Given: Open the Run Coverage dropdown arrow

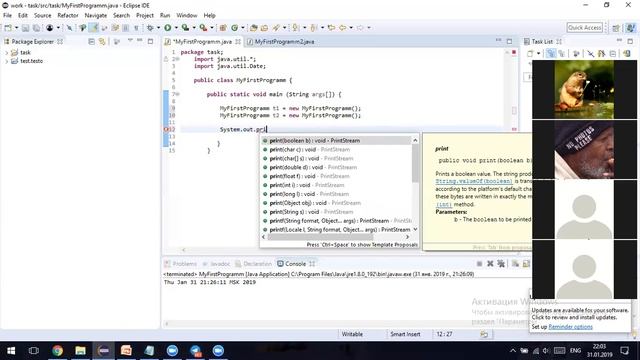Looking at the screenshot, I should click(x=194, y=28).
